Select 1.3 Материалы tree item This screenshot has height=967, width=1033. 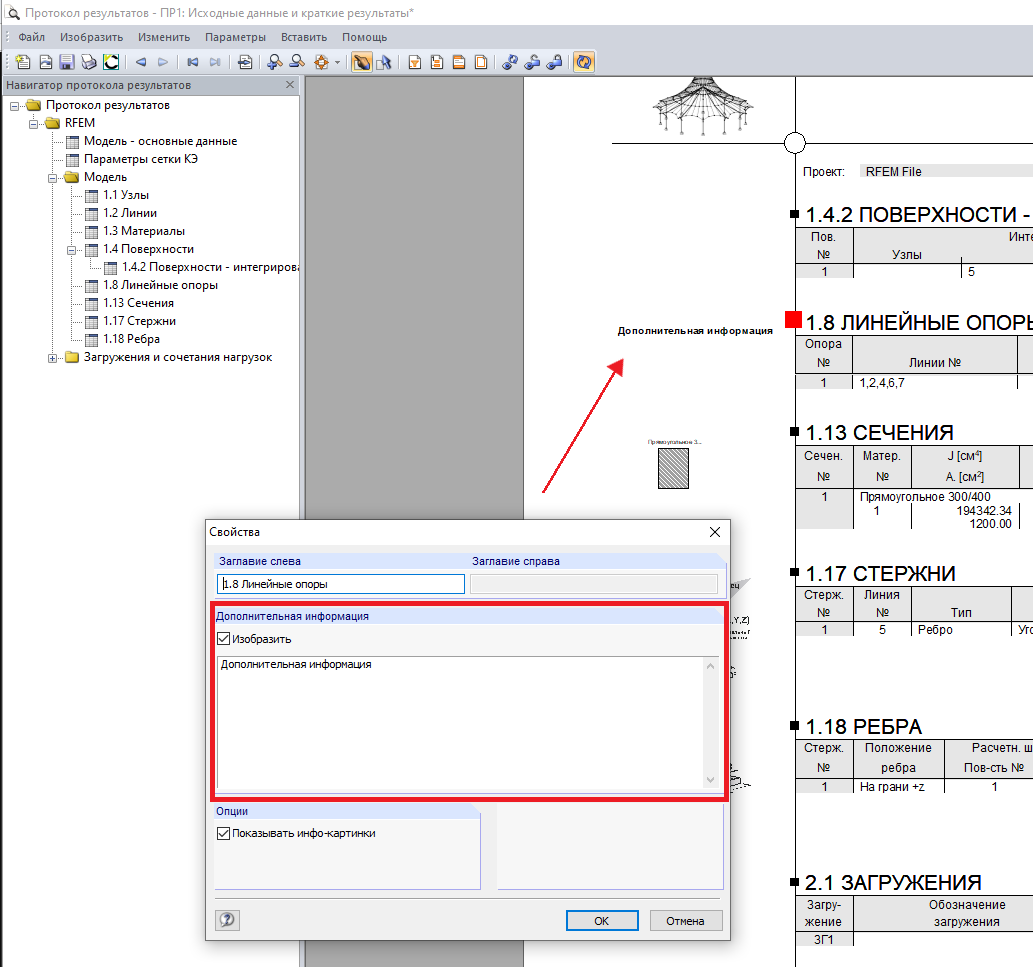144,231
